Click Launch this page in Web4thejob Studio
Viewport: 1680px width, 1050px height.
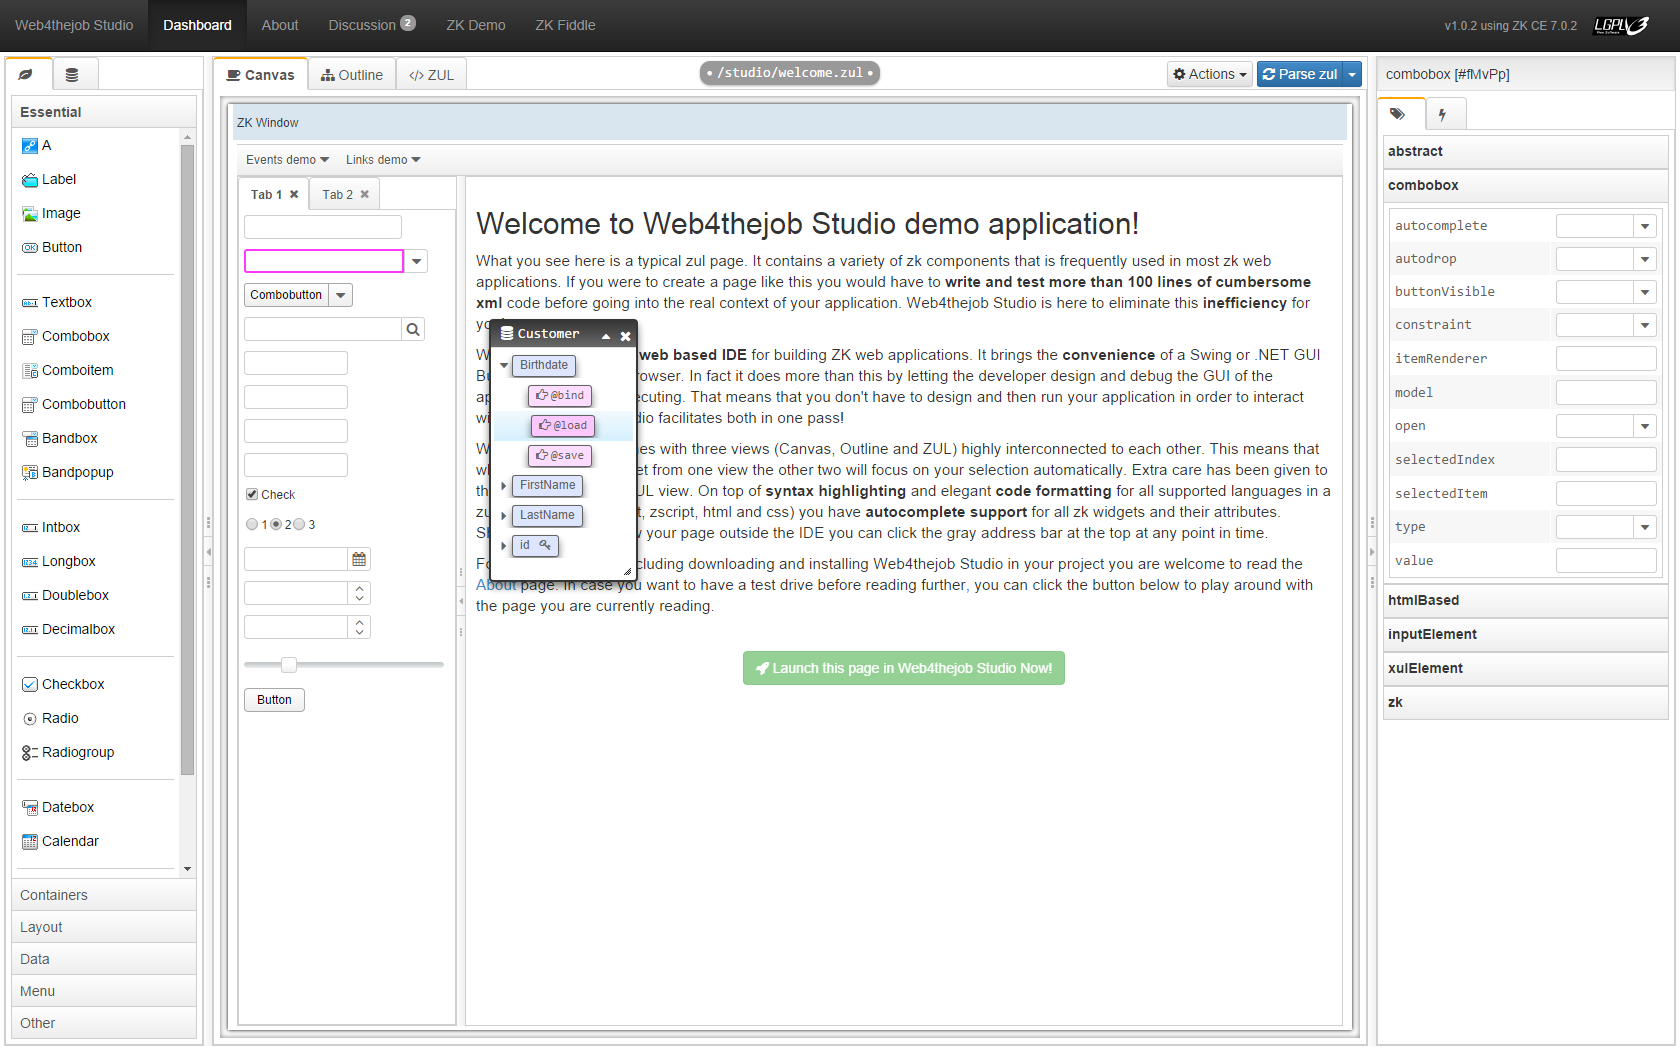coord(904,668)
